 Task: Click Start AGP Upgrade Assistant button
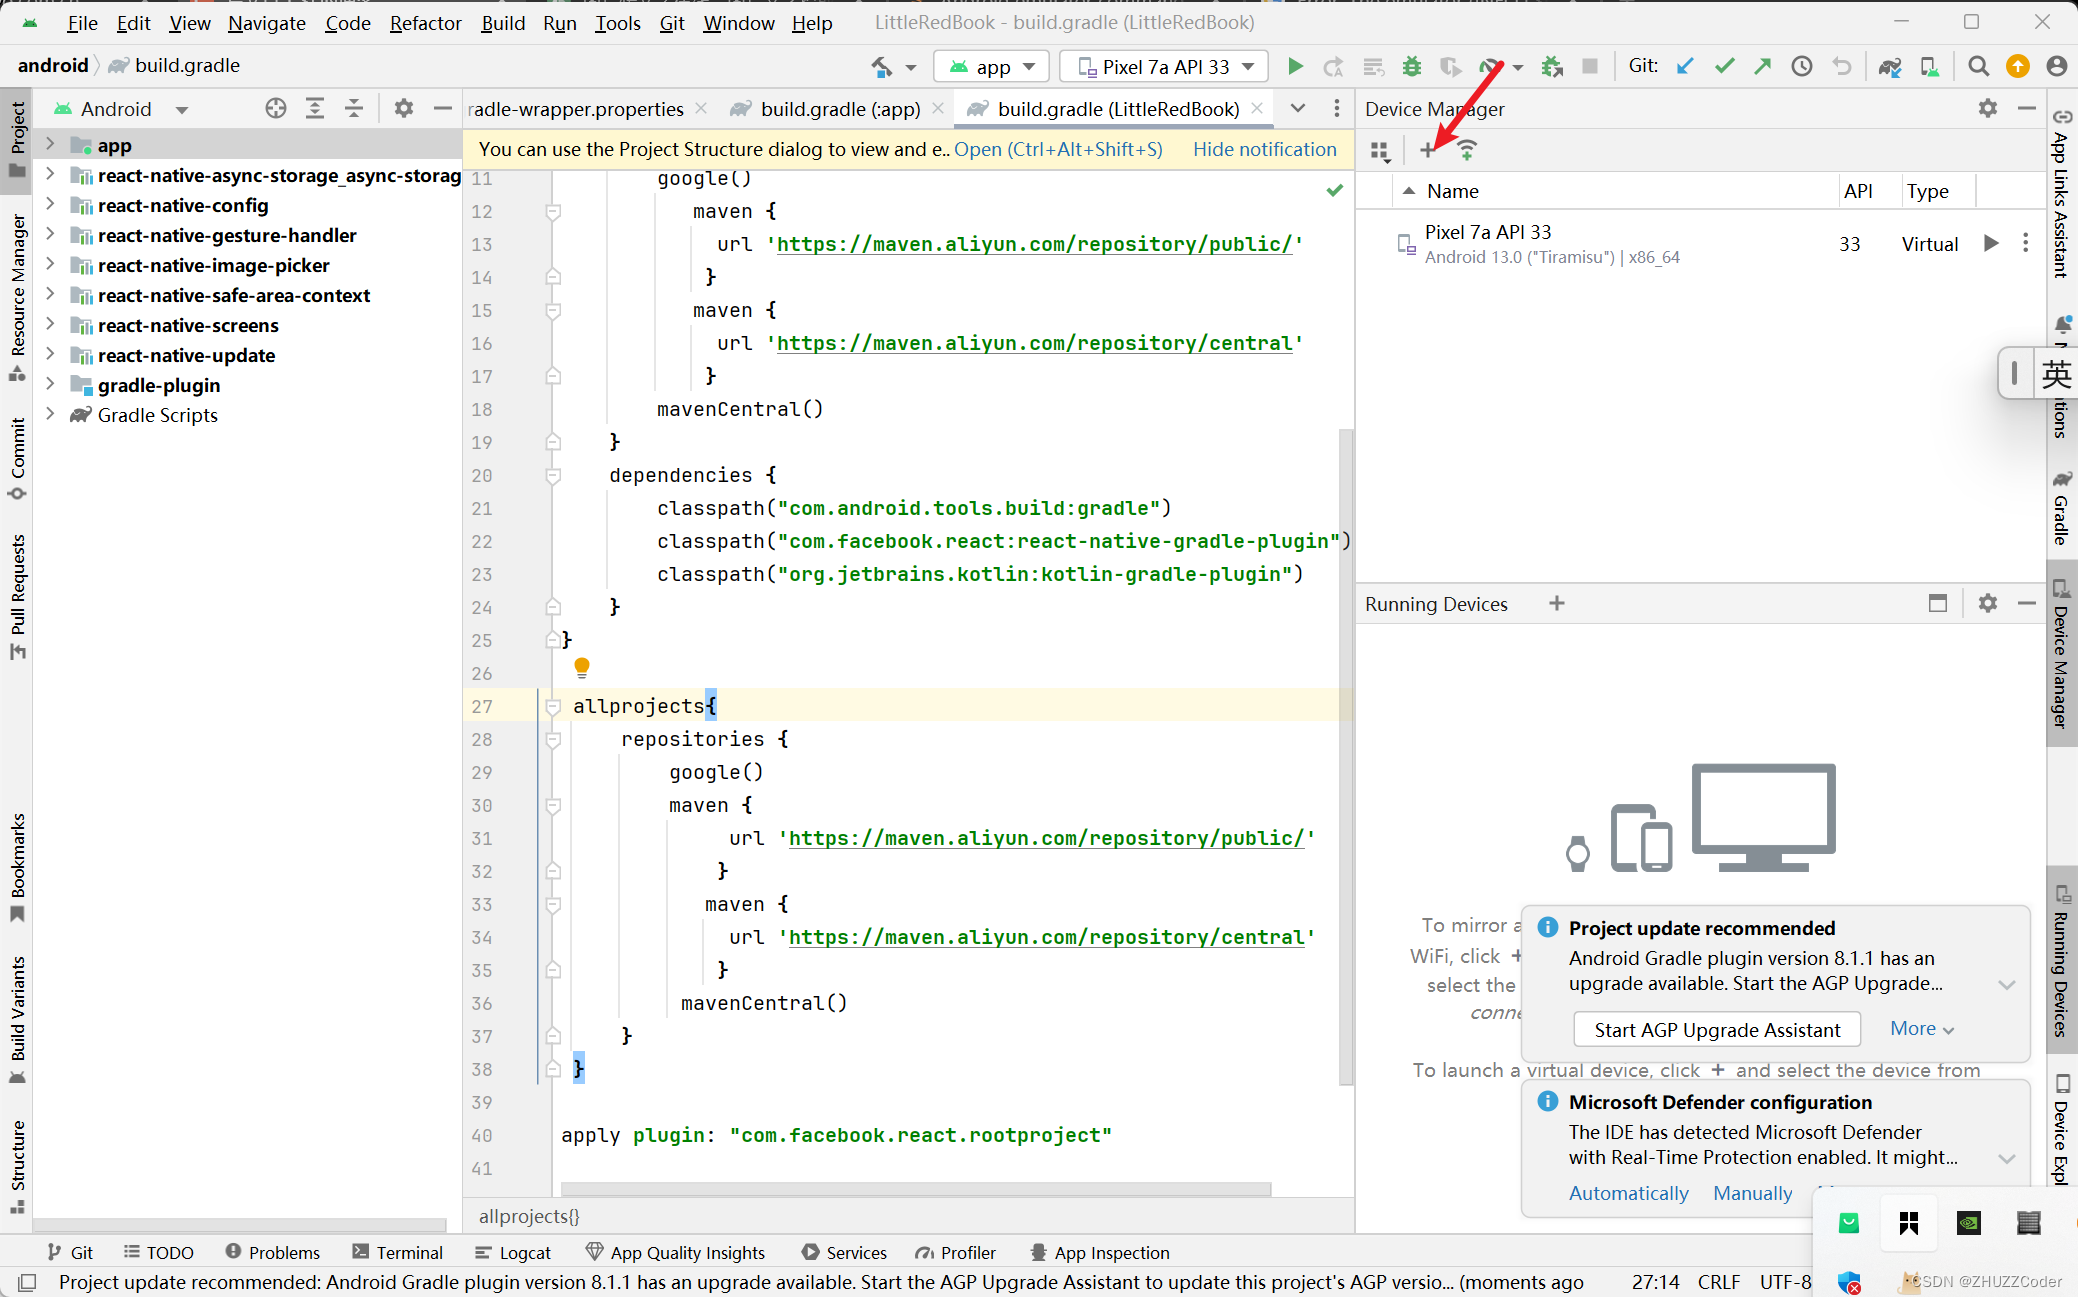click(x=1716, y=1029)
